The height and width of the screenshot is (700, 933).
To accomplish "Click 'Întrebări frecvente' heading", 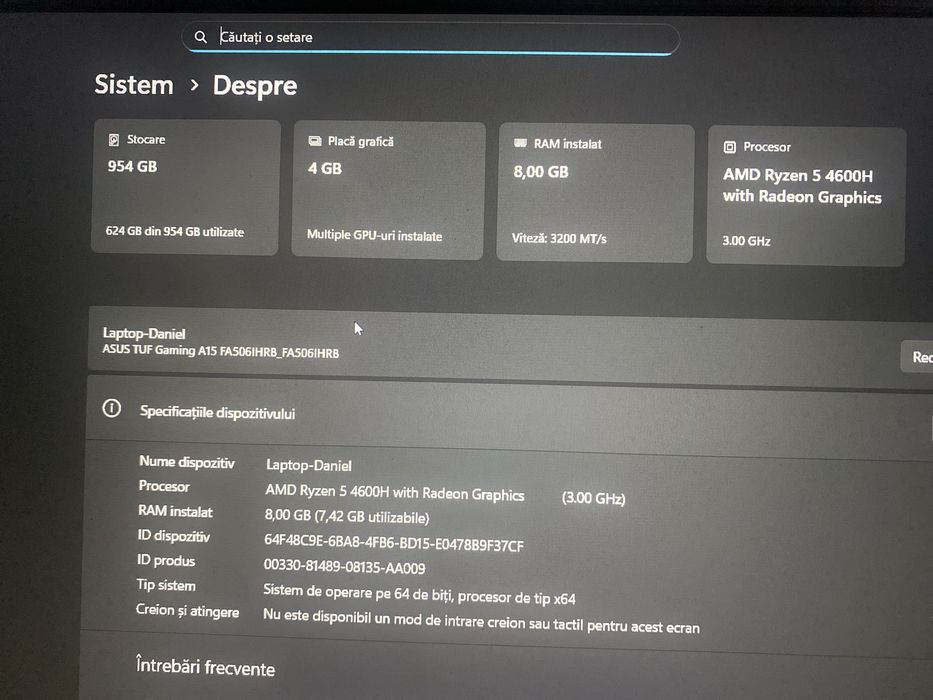I will click(x=205, y=666).
